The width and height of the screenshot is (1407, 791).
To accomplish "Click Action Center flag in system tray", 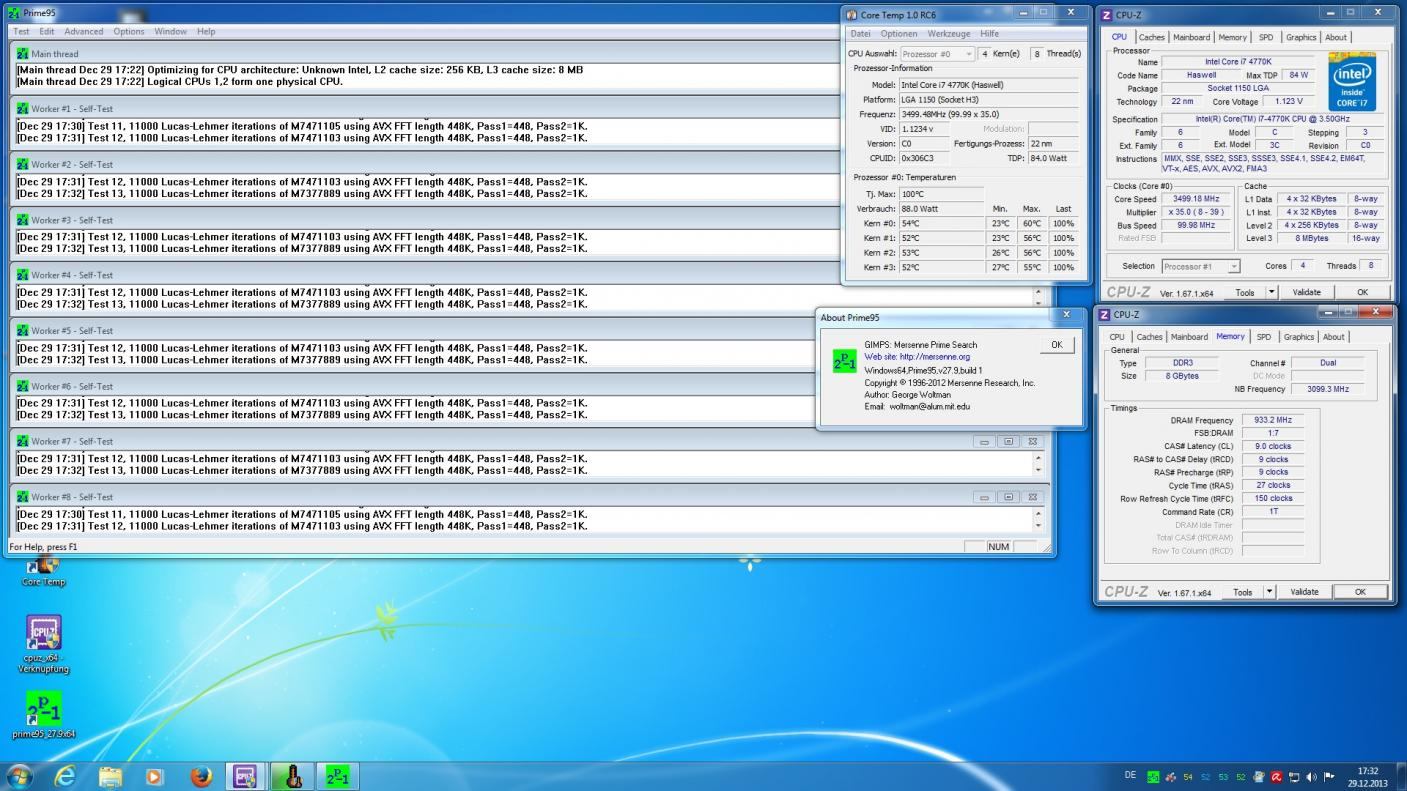I will point(1330,777).
